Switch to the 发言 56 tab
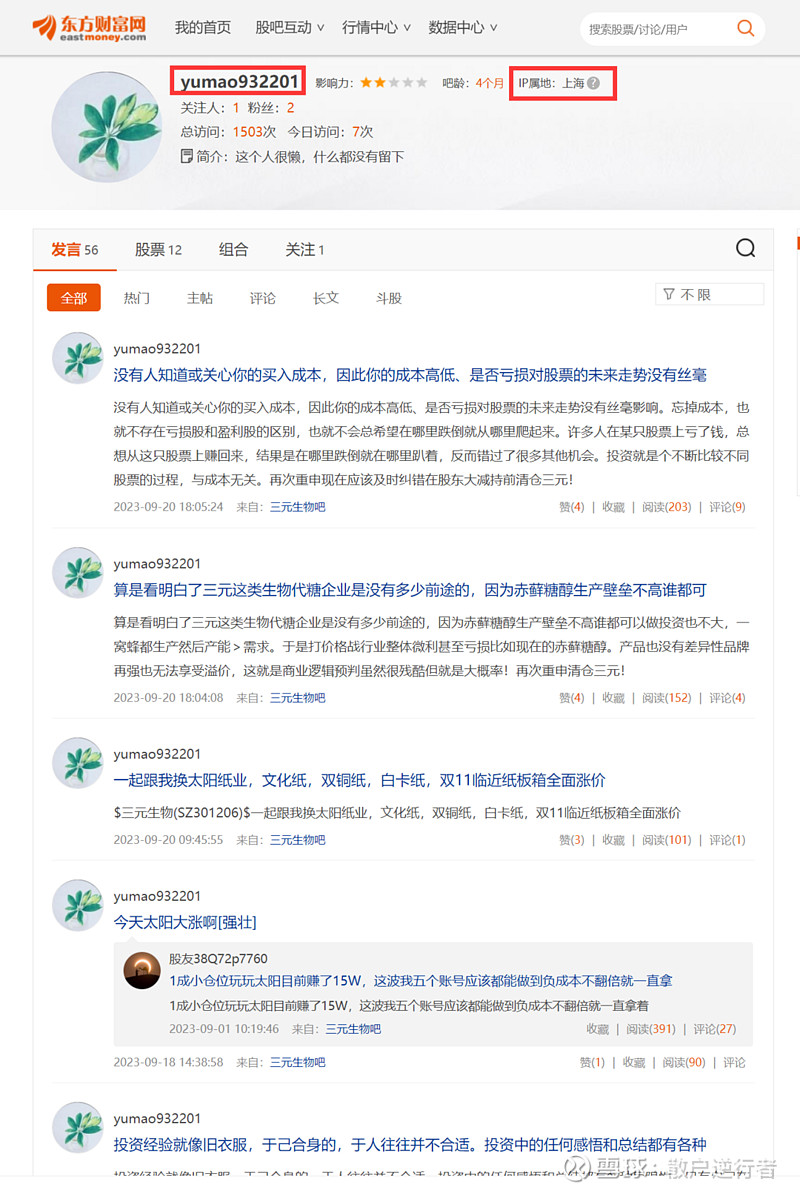The height and width of the screenshot is (1193, 800). 75,250
